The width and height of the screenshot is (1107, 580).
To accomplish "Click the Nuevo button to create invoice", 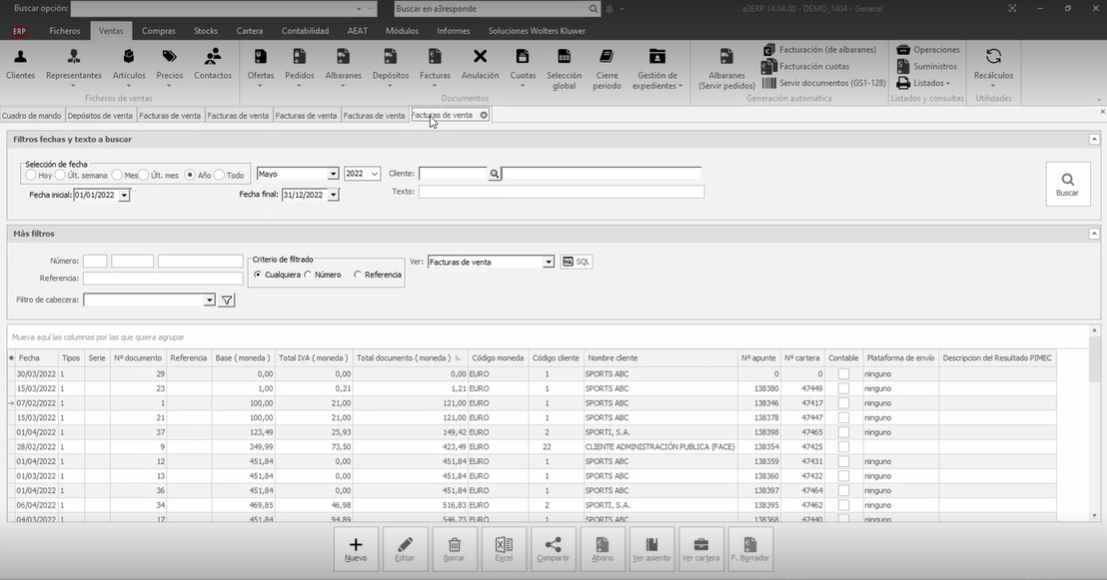I will 356,549.
